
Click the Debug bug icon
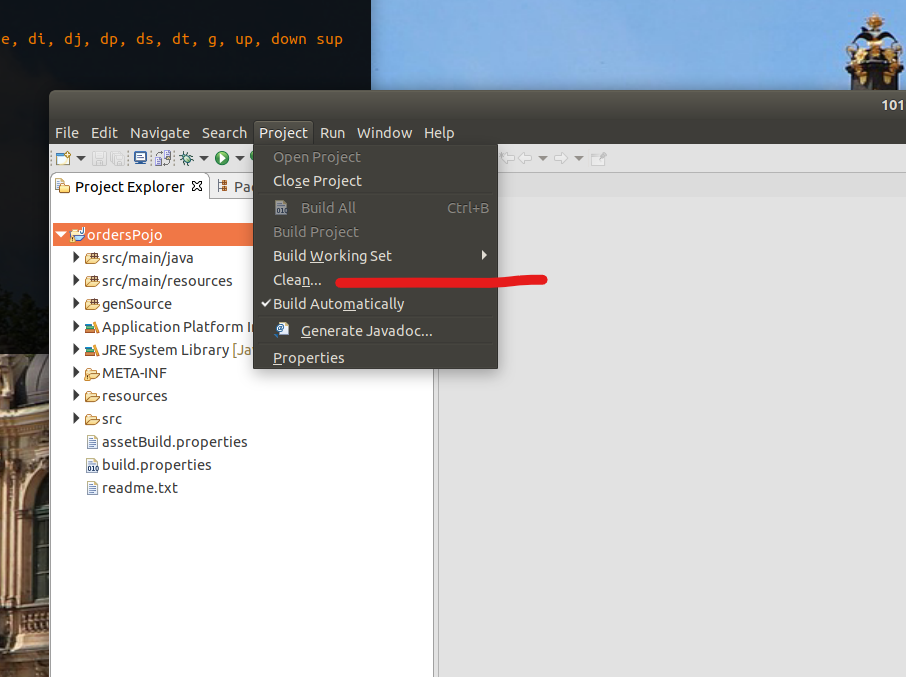coord(186,158)
